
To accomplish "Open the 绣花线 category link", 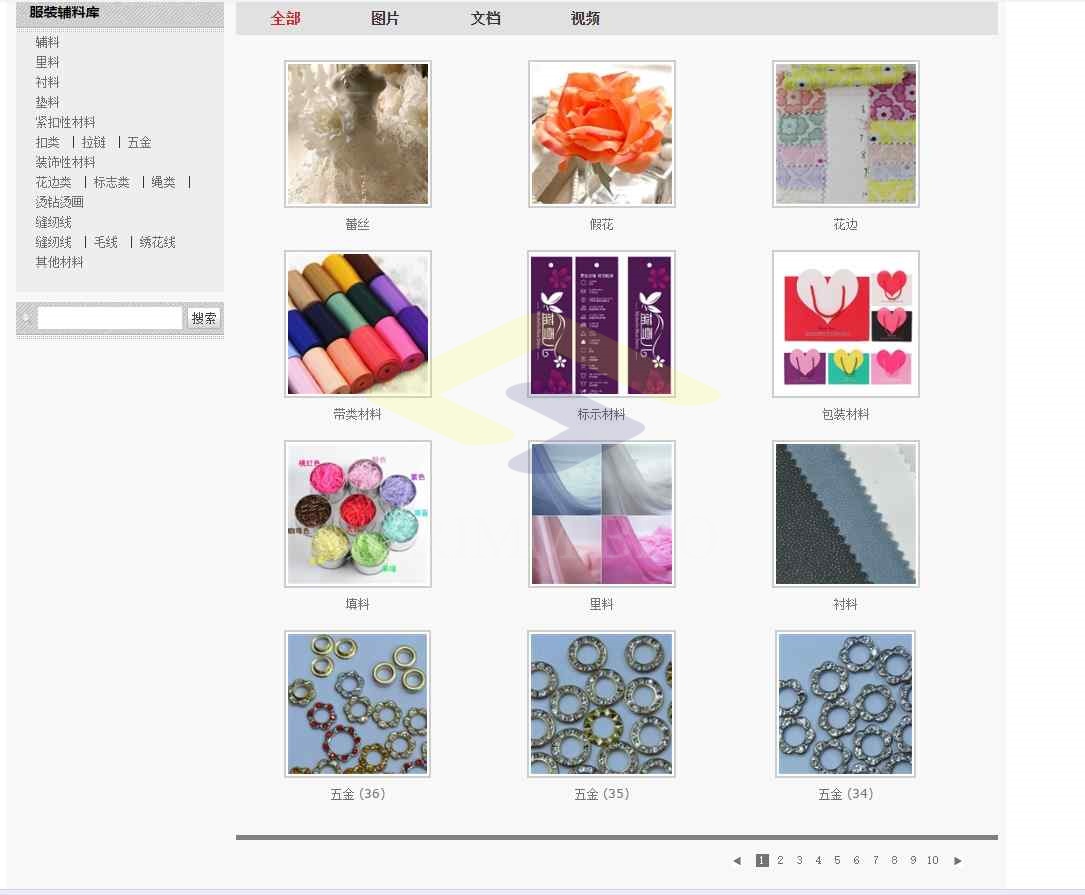I will pyautogui.click(x=157, y=242).
